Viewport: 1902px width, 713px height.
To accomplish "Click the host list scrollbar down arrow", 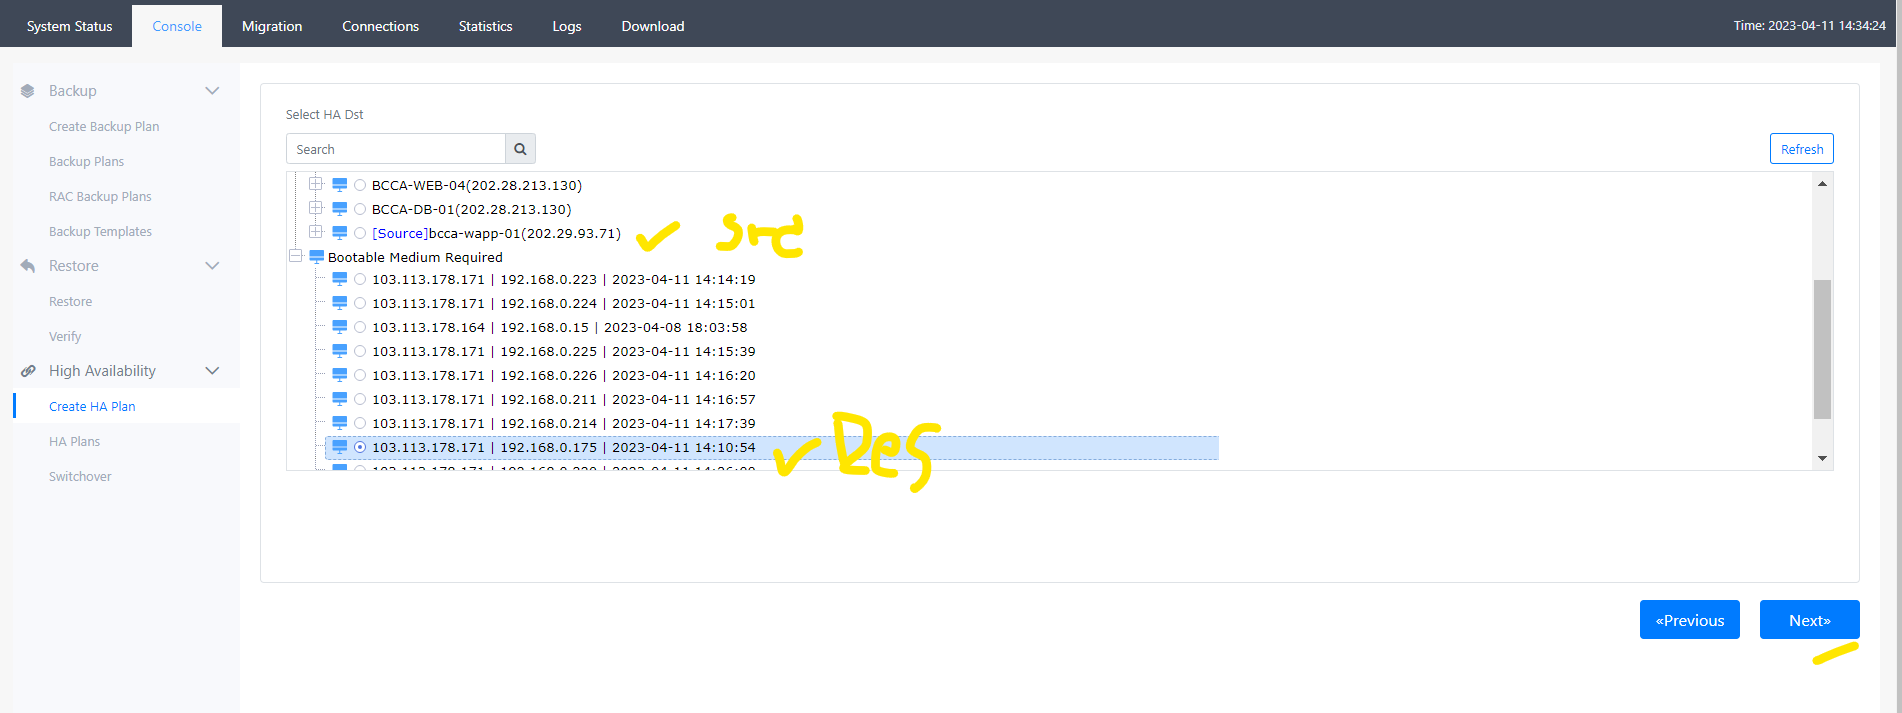I will (1823, 459).
